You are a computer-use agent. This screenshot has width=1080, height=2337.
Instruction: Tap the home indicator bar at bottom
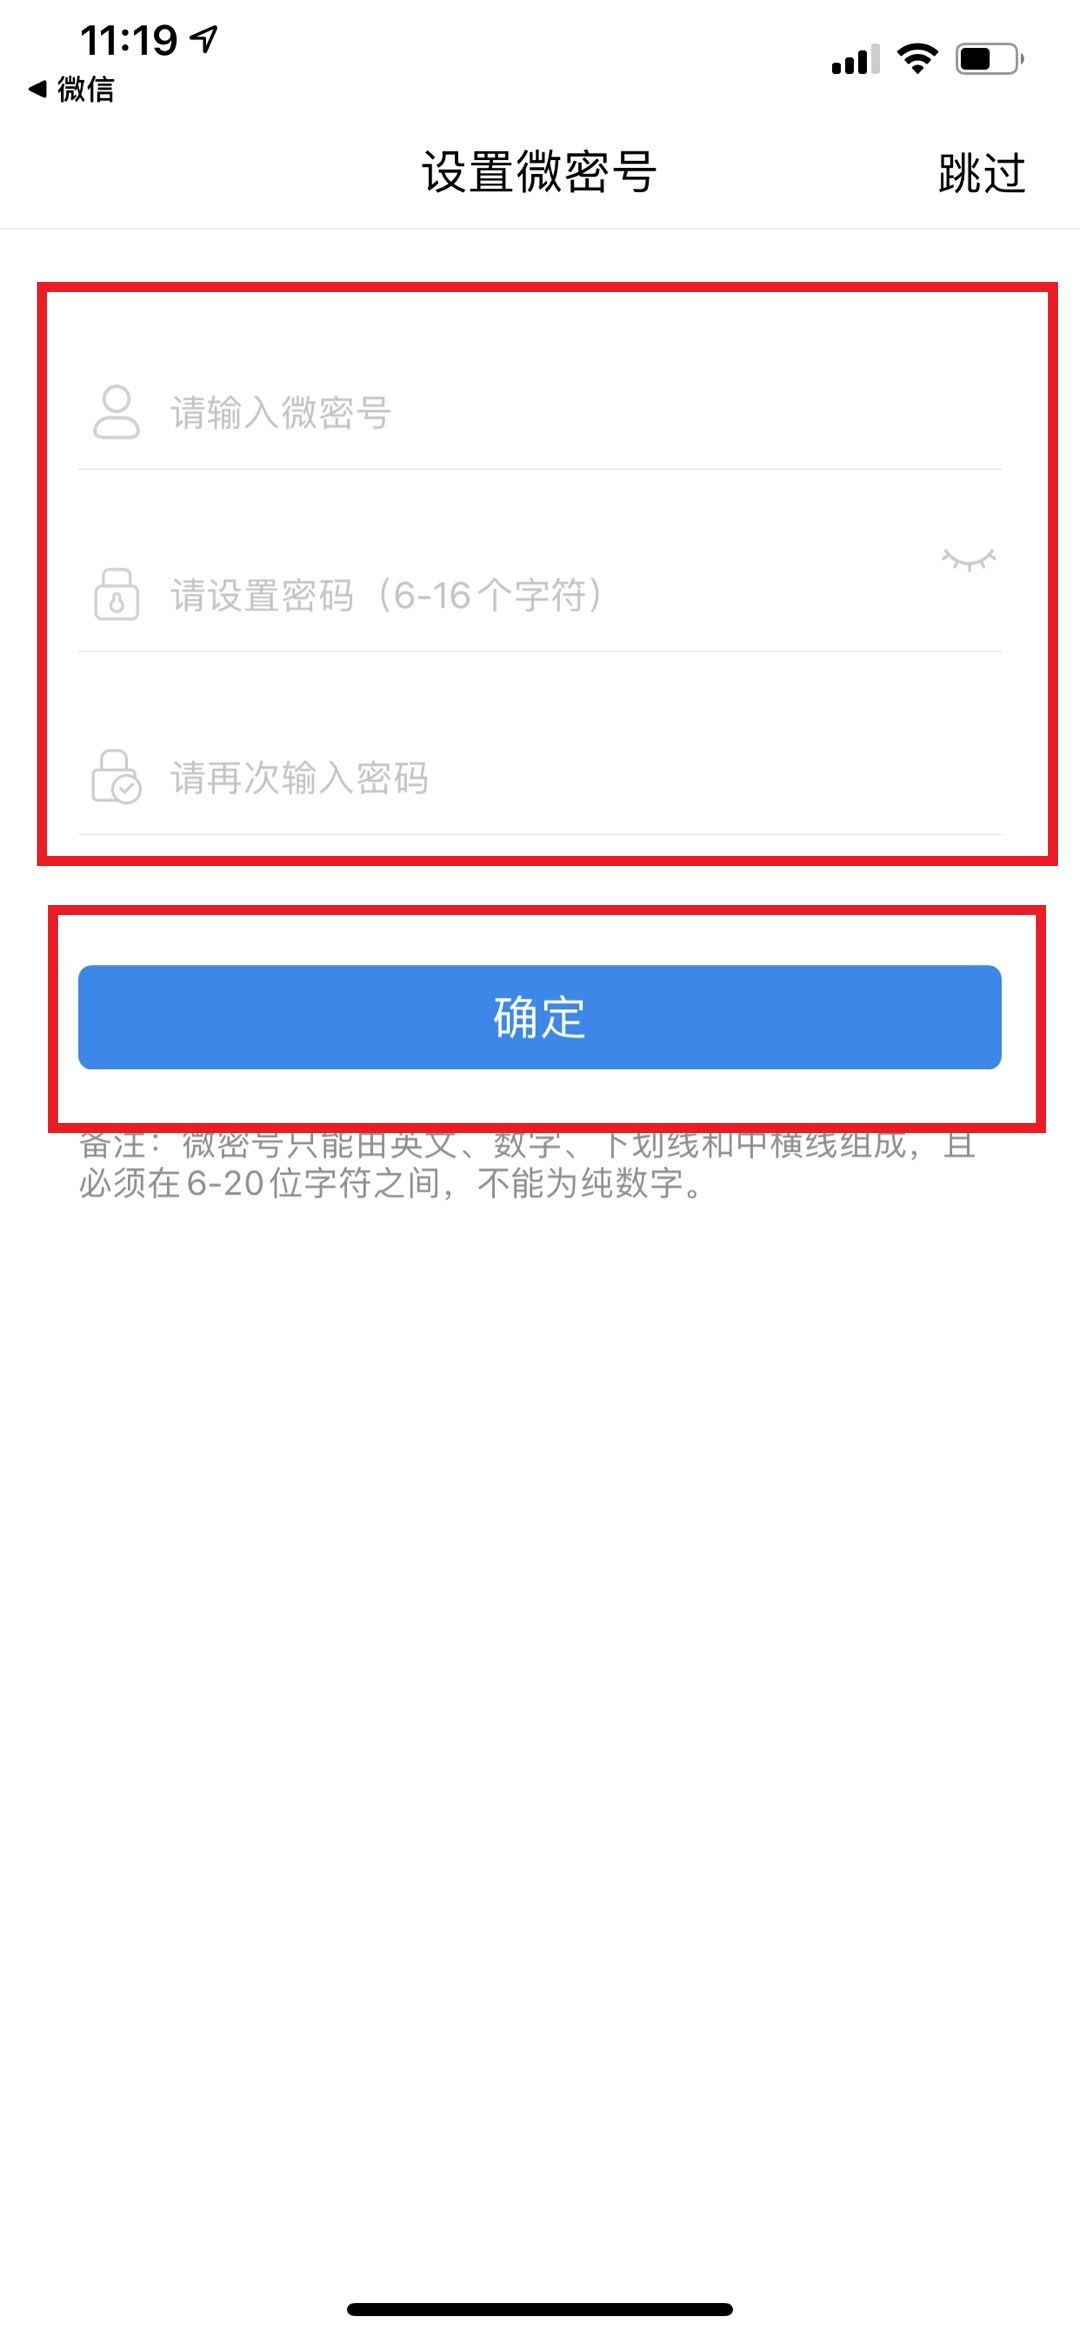pyautogui.click(x=540, y=2309)
